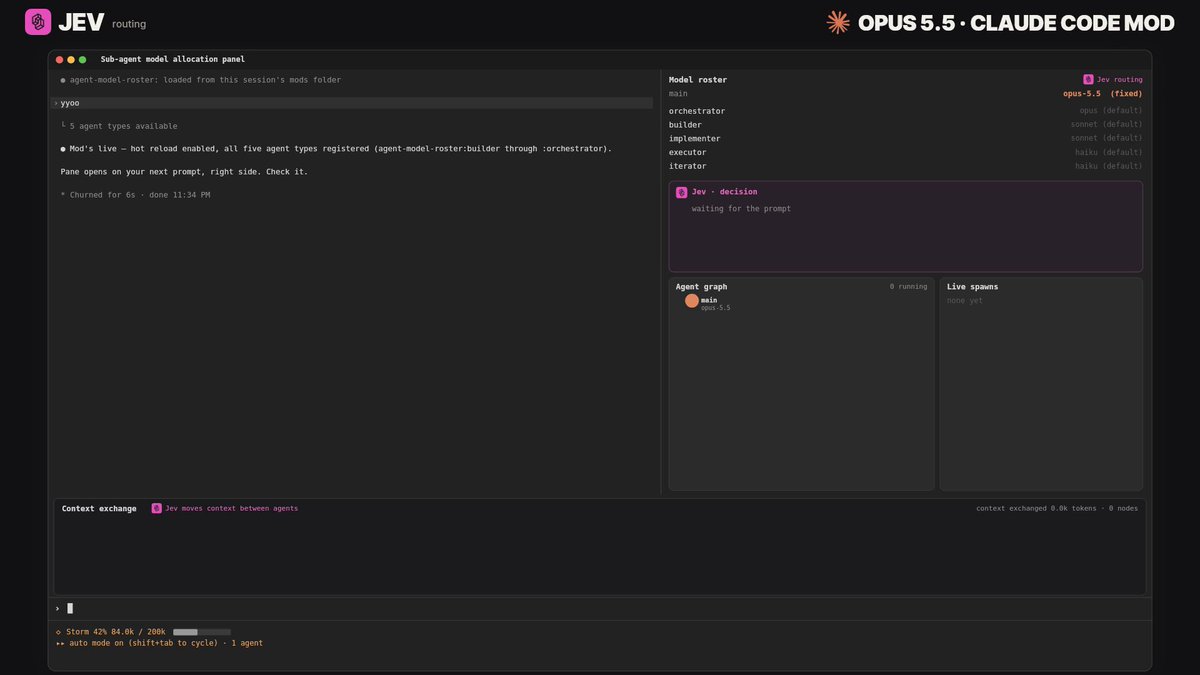Click the "auto mode on" status line
The height and width of the screenshot is (675, 1200).
coord(159,643)
